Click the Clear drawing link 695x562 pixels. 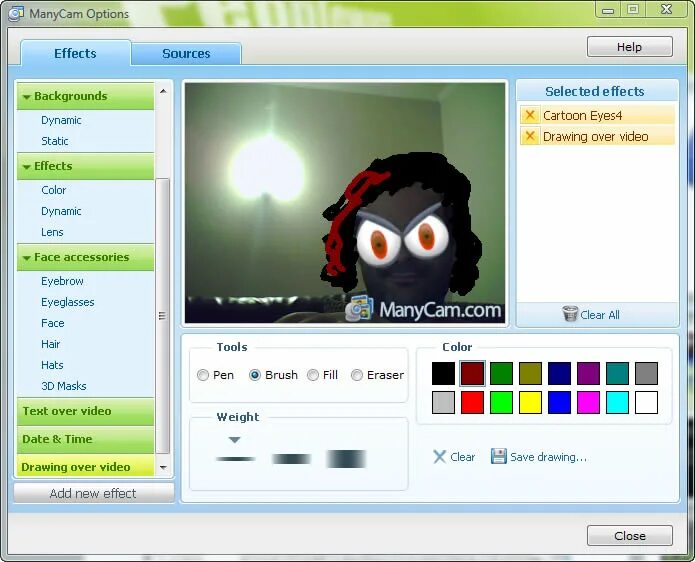[463, 457]
